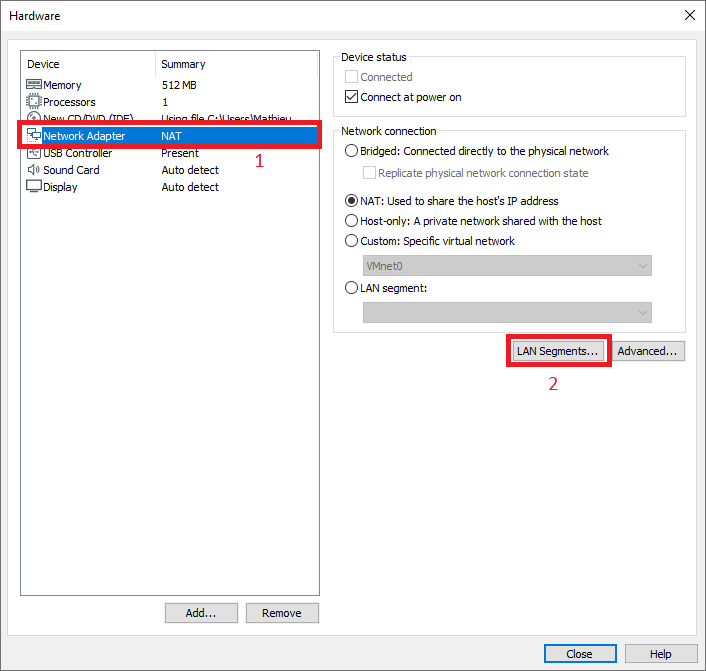Select the Bridged network connection option
This screenshot has height=671, width=706.
coord(351,151)
